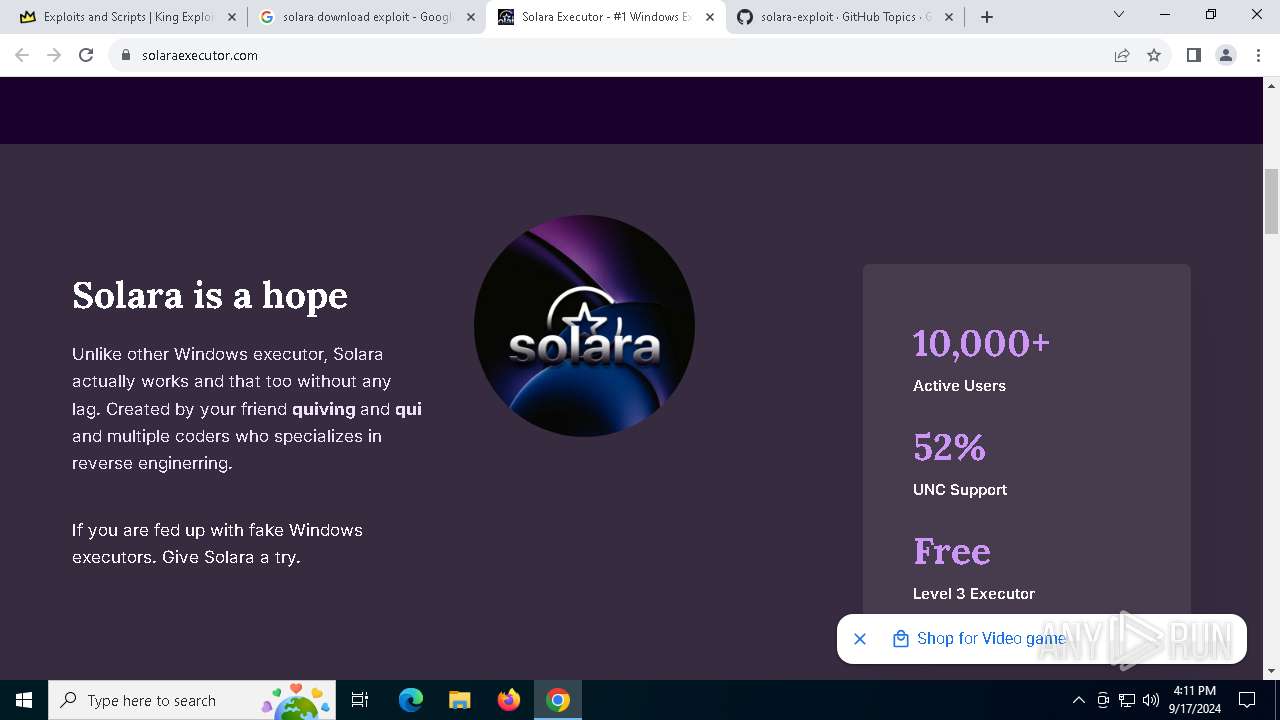Open Shop for Video game suggestion
The image size is (1280, 720).
pyautogui.click(x=980, y=639)
